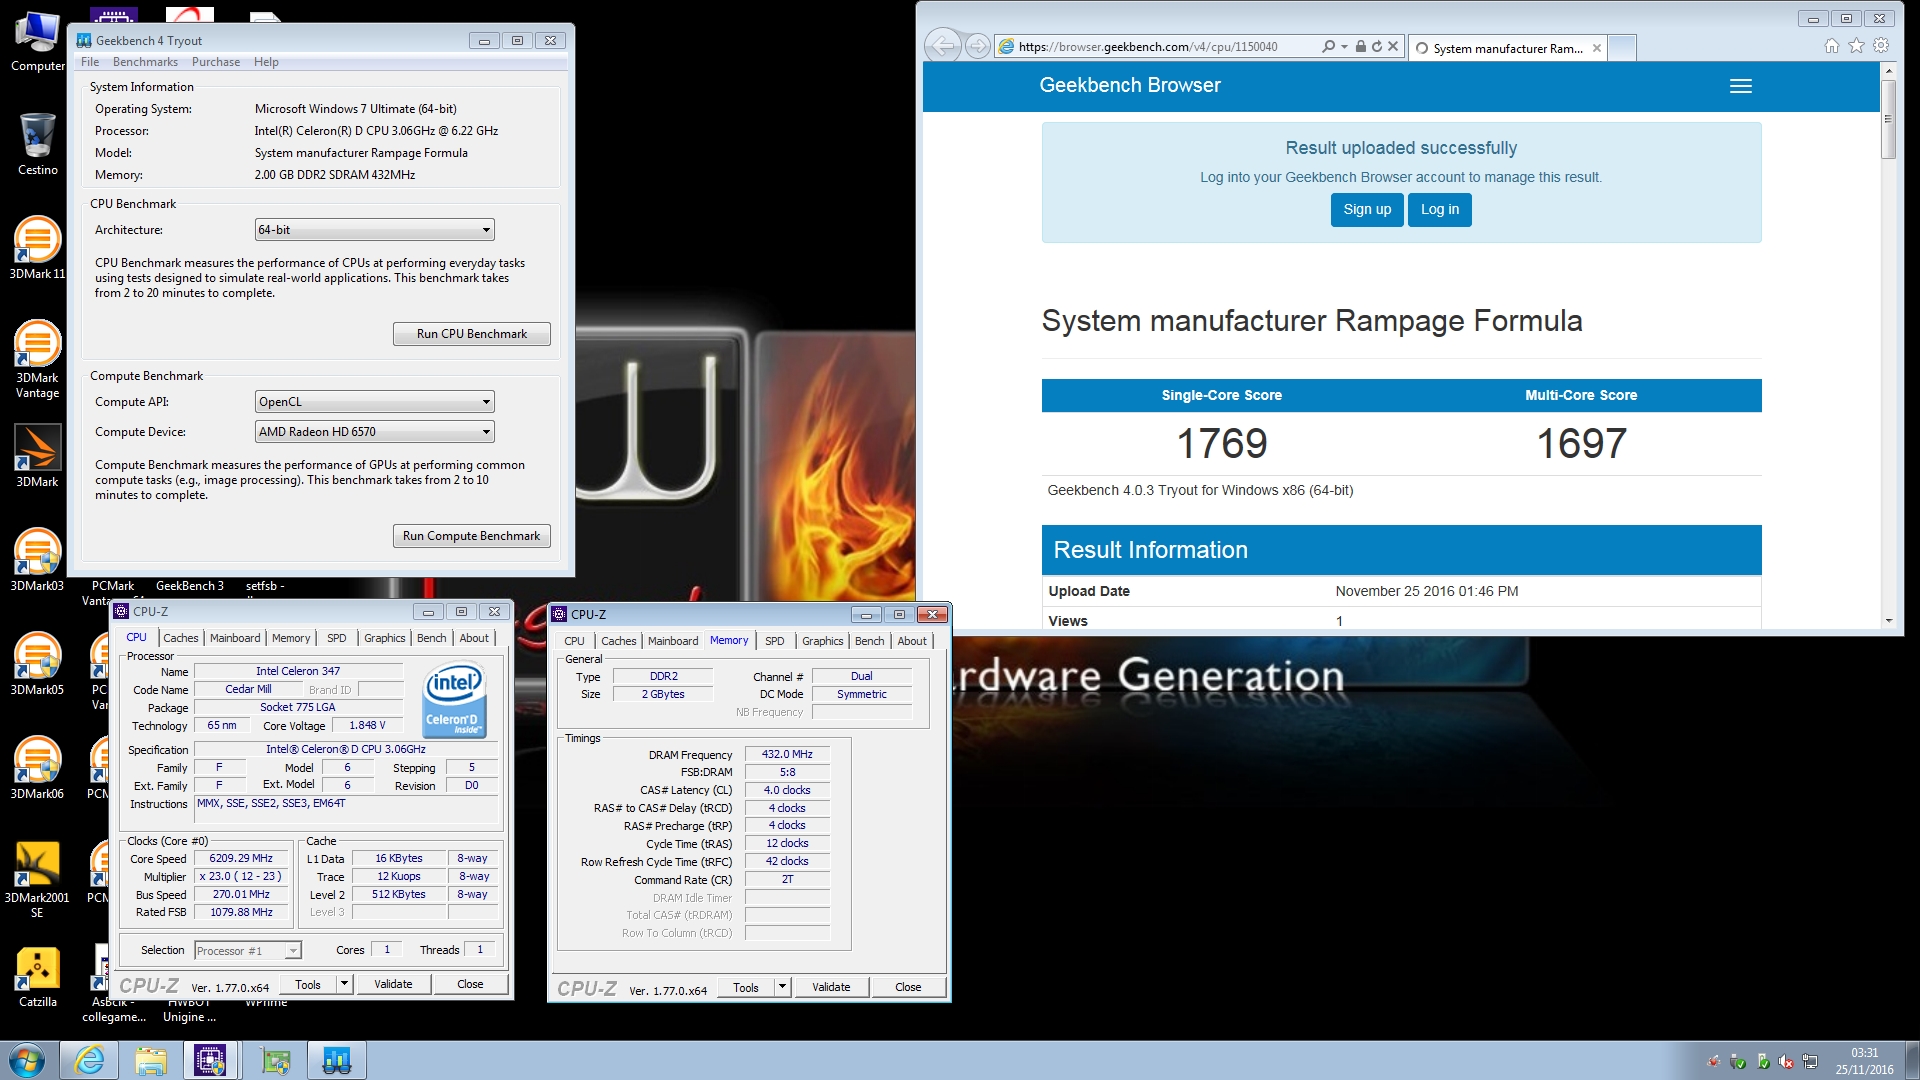Launch the 3DMark06 desktop shortcut
This screenshot has height=1080, width=1920.
tap(37, 768)
